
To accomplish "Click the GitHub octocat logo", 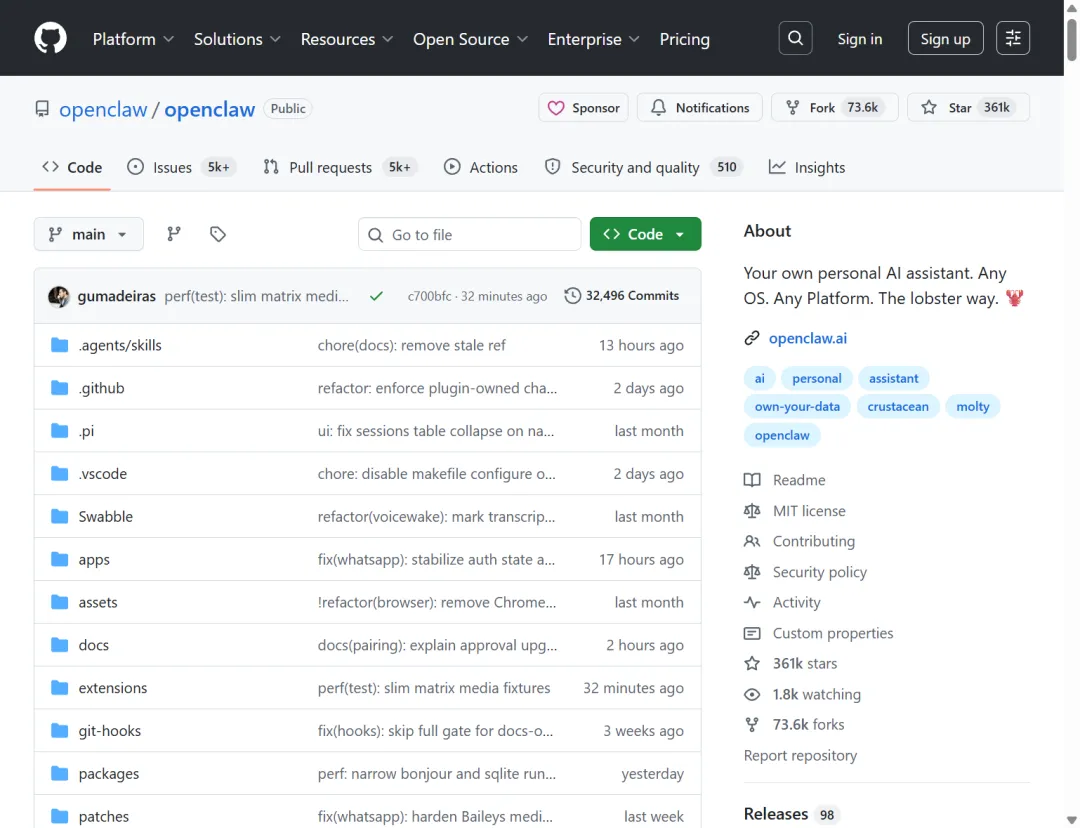I will 50,38.
